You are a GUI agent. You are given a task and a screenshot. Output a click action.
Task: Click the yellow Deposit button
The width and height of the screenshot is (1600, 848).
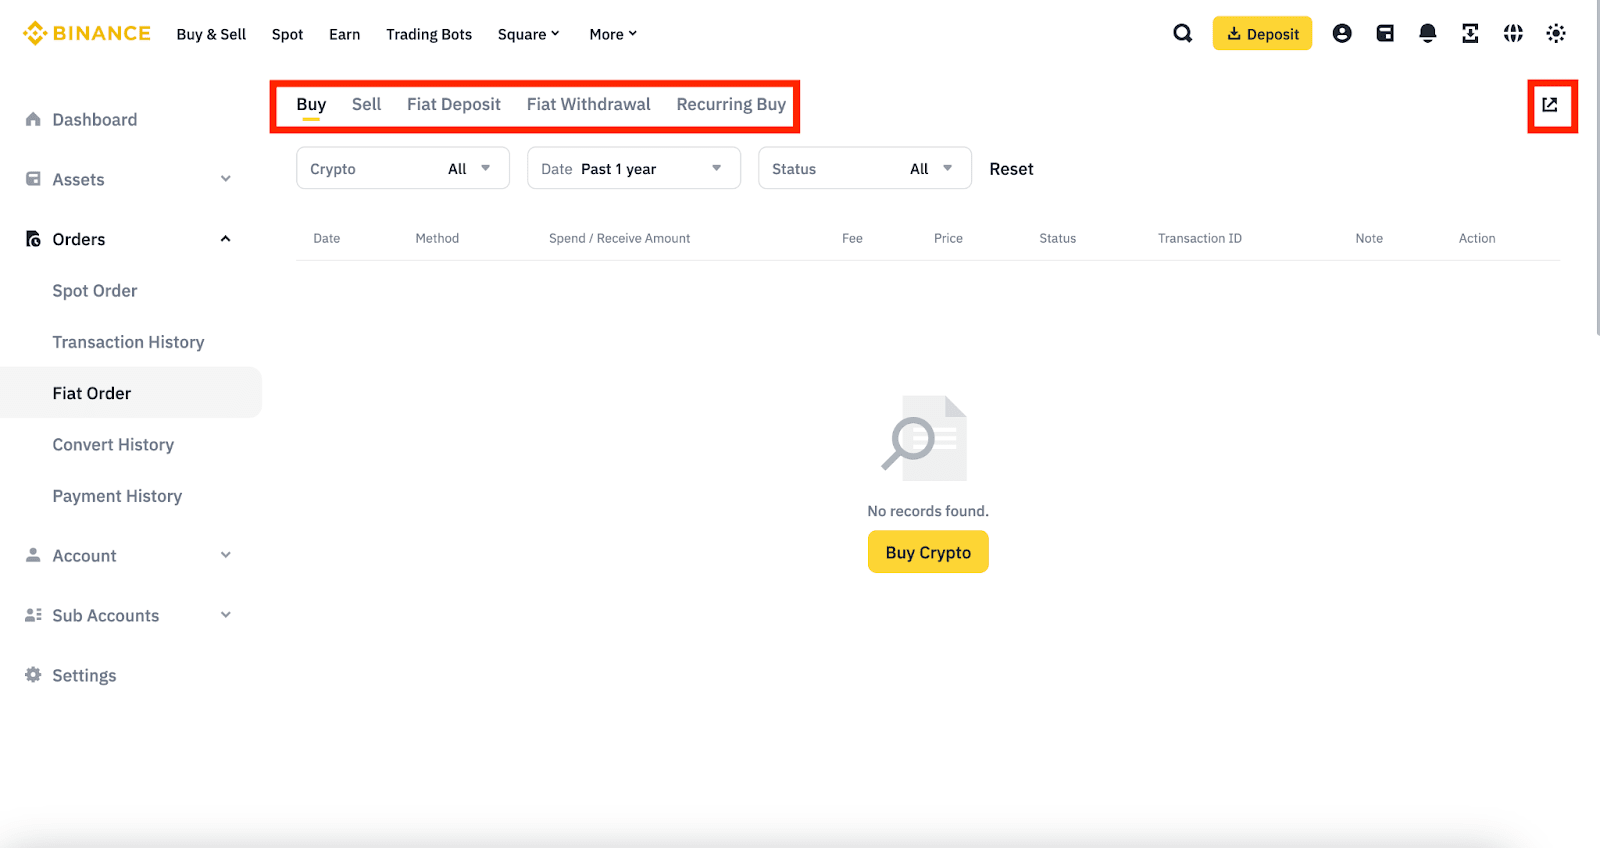1262,33
